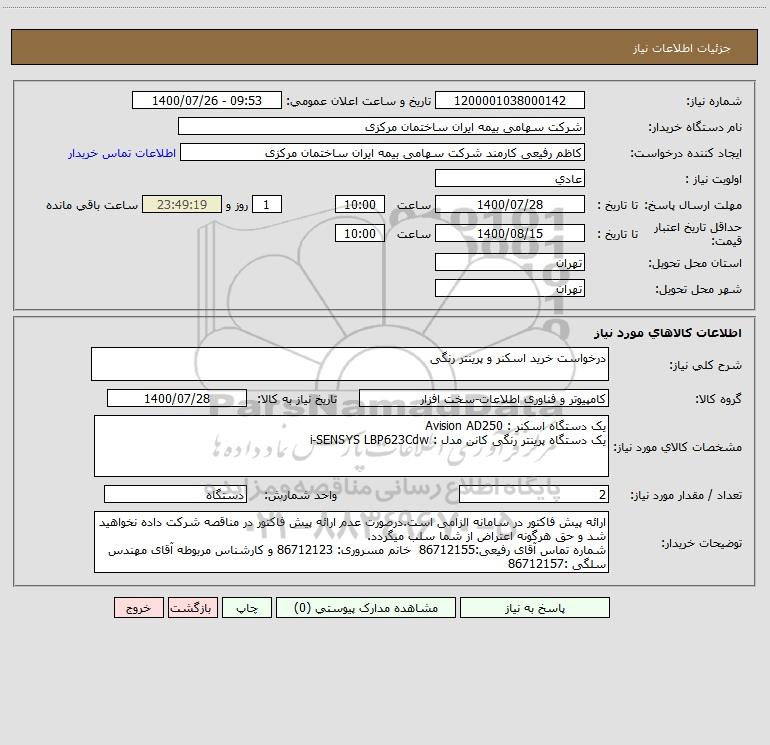The width and height of the screenshot is (770, 745).
Task: Open مشاهده مدارک پیوستی (0) button
Action: click(366, 607)
